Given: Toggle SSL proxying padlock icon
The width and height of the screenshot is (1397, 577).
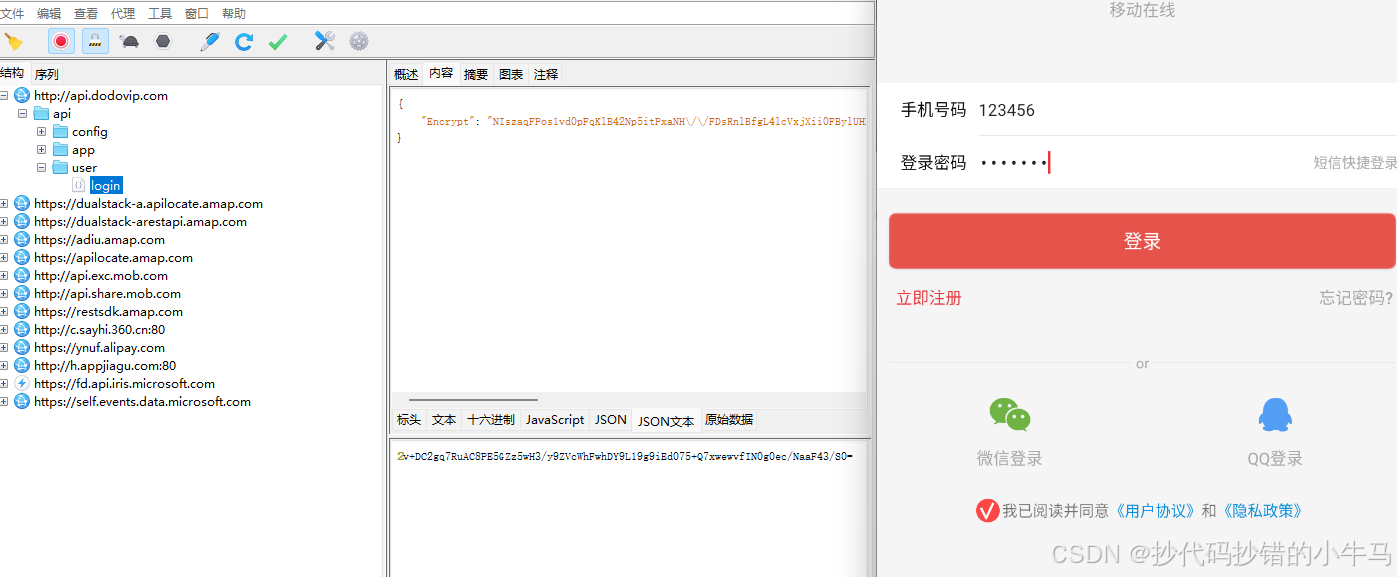Looking at the screenshot, I should tap(95, 41).
